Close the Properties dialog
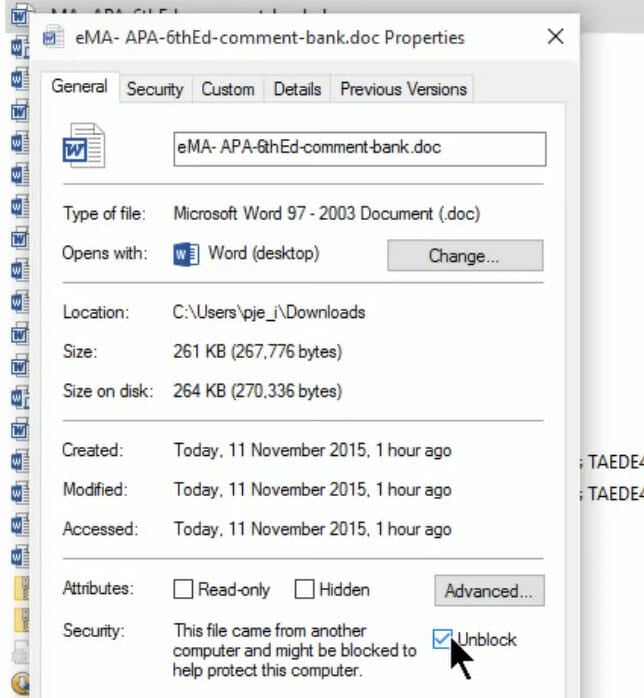The image size is (644, 698). click(x=555, y=37)
